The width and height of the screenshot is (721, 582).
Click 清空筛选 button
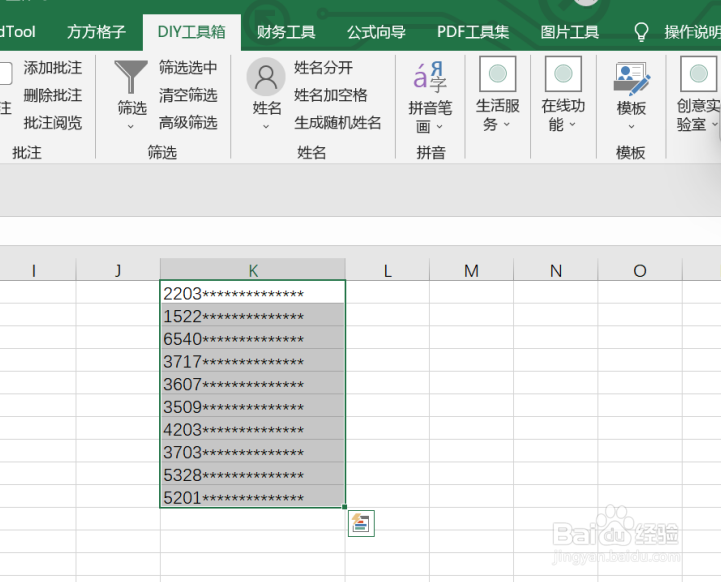[188, 95]
